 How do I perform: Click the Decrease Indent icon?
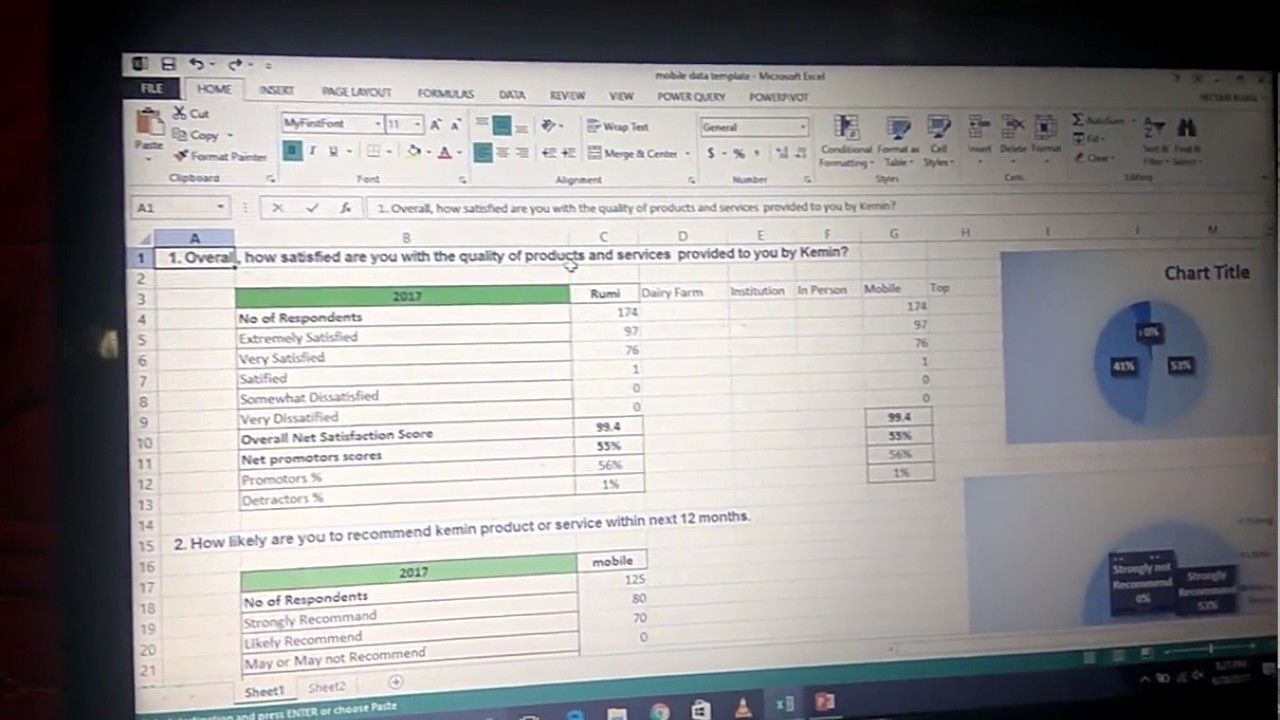(x=548, y=153)
